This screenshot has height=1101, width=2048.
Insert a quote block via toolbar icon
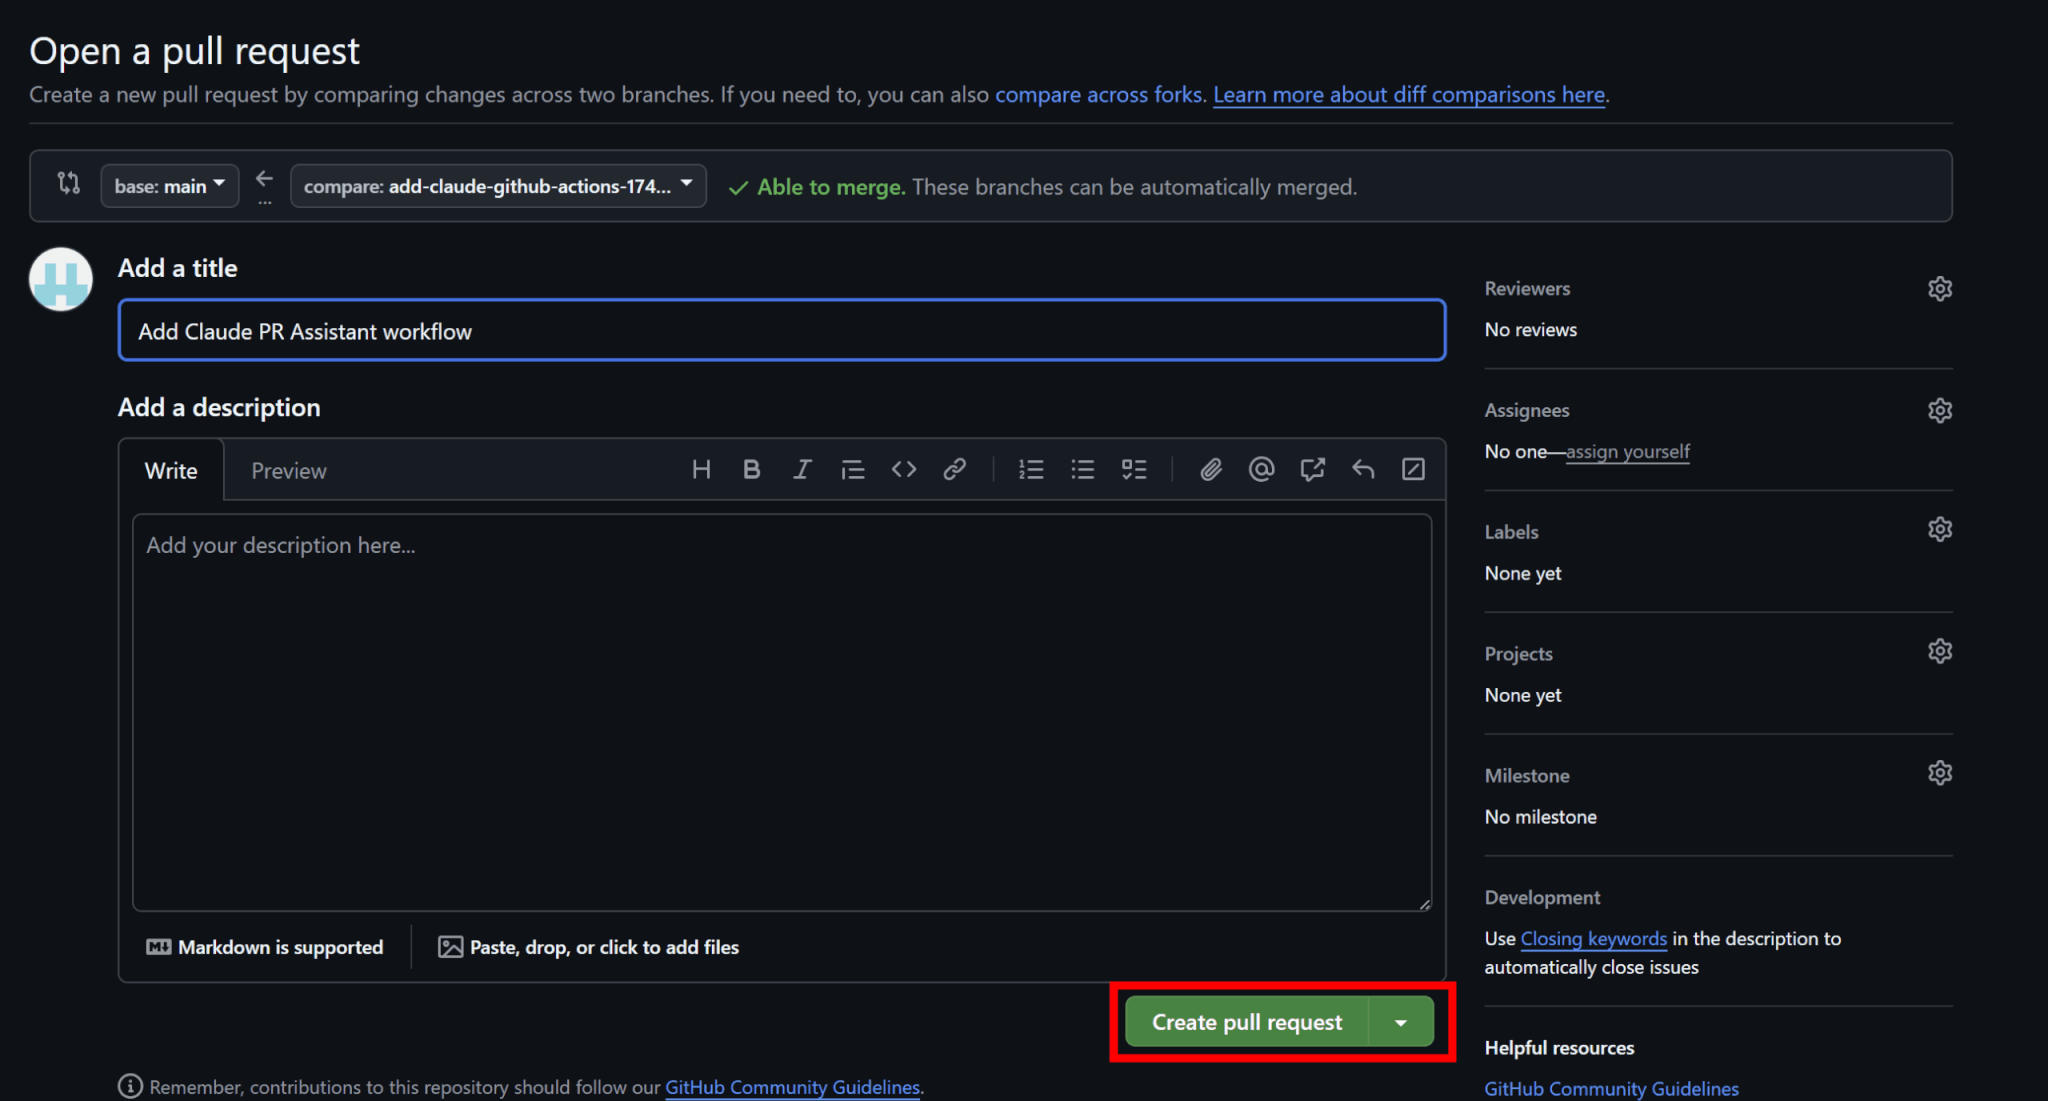[852, 469]
